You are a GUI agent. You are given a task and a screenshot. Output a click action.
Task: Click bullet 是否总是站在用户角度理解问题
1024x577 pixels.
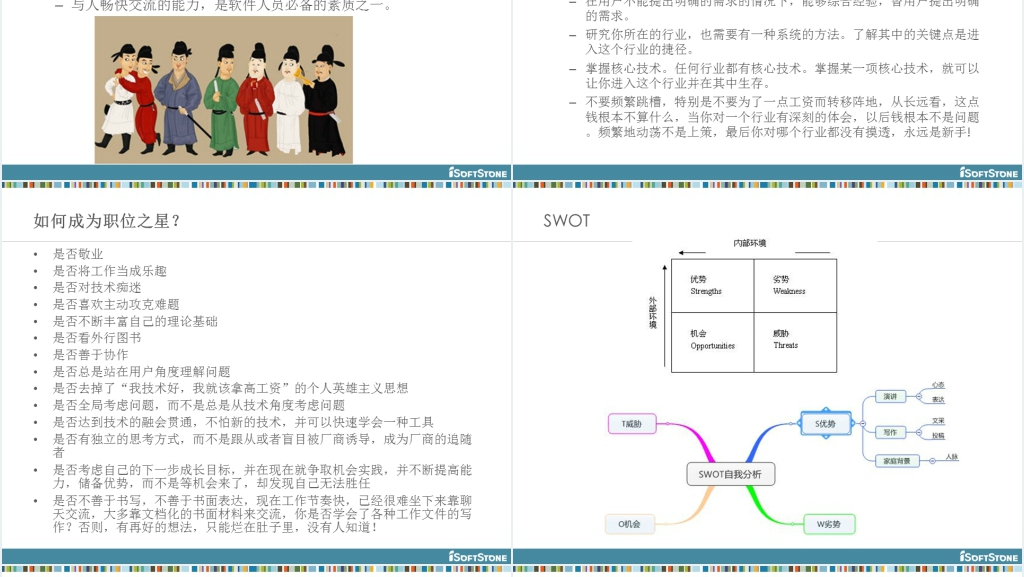142,371
